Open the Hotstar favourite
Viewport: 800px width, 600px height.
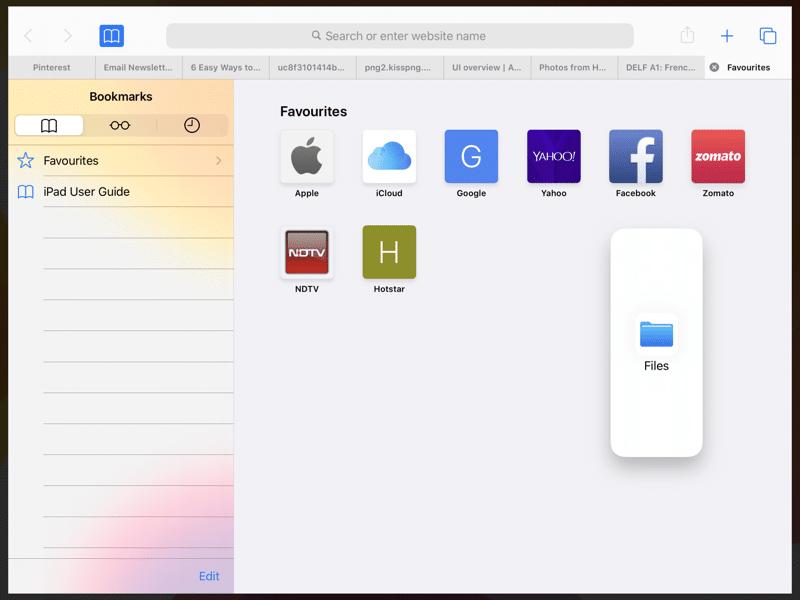click(x=389, y=253)
